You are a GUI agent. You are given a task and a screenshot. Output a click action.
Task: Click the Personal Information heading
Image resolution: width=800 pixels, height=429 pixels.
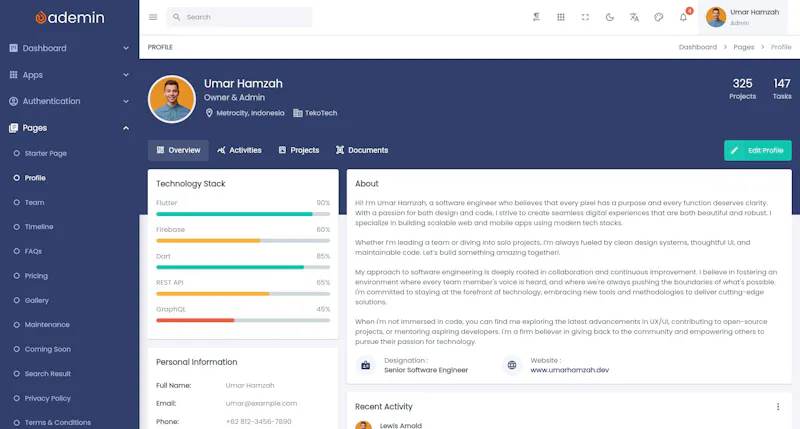click(x=196, y=362)
